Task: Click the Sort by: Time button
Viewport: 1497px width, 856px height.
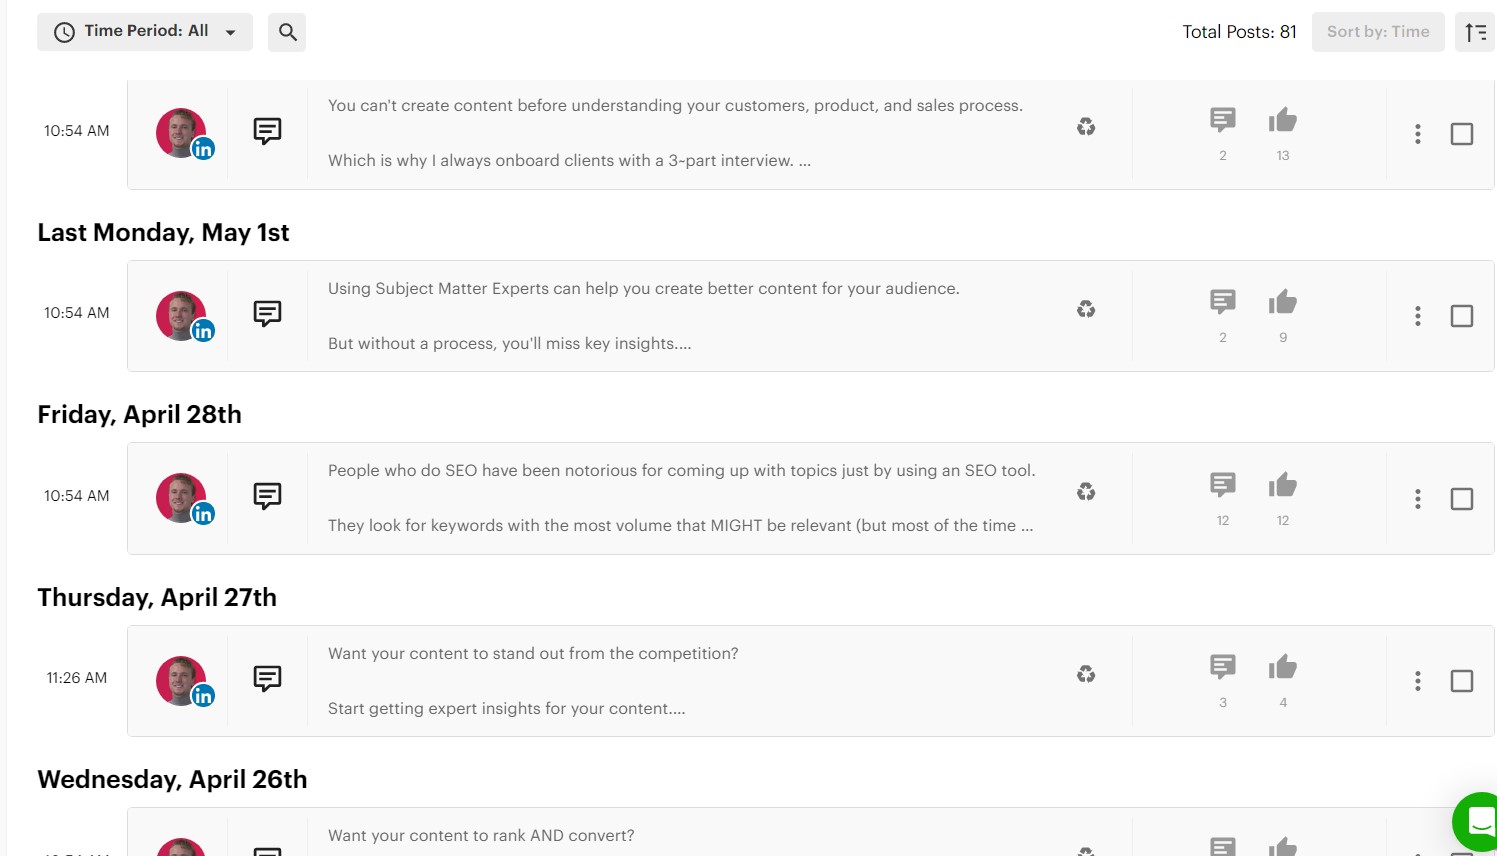Action: tap(1377, 32)
